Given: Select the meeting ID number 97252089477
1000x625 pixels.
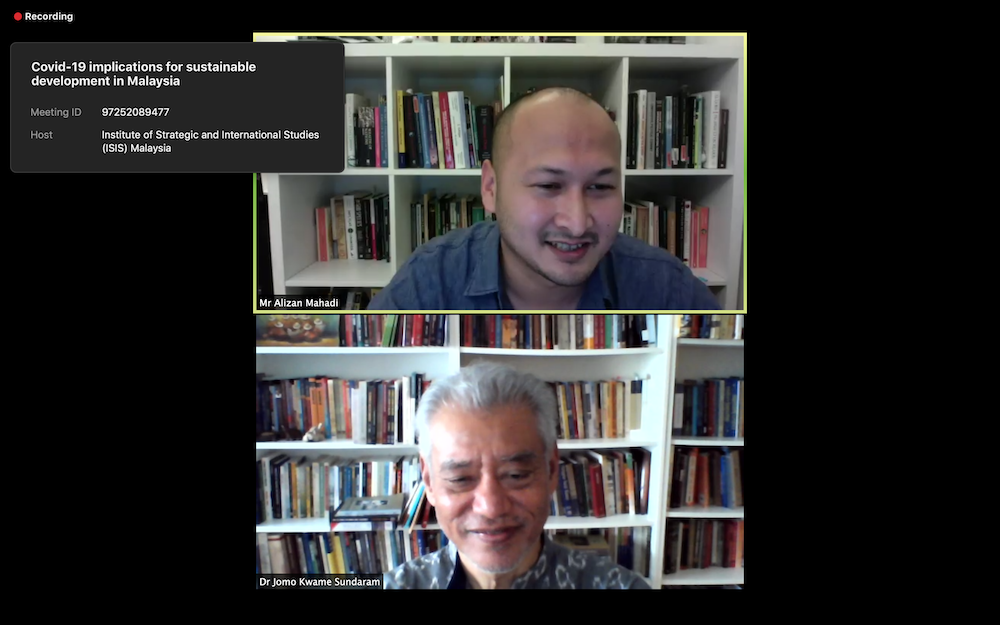Looking at the screenshot, I should pyautogui.click(x=135, y=112).
